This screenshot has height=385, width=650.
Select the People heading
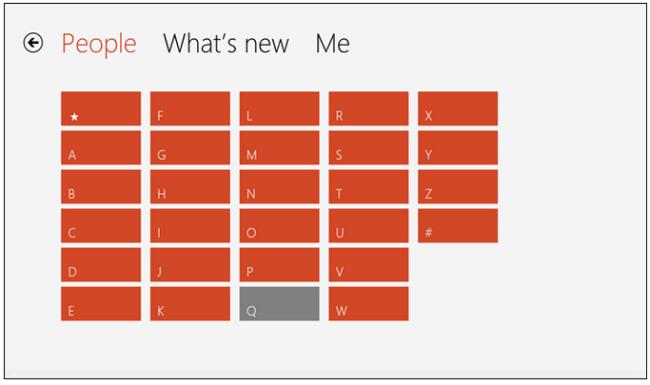[x=99, y=44]
